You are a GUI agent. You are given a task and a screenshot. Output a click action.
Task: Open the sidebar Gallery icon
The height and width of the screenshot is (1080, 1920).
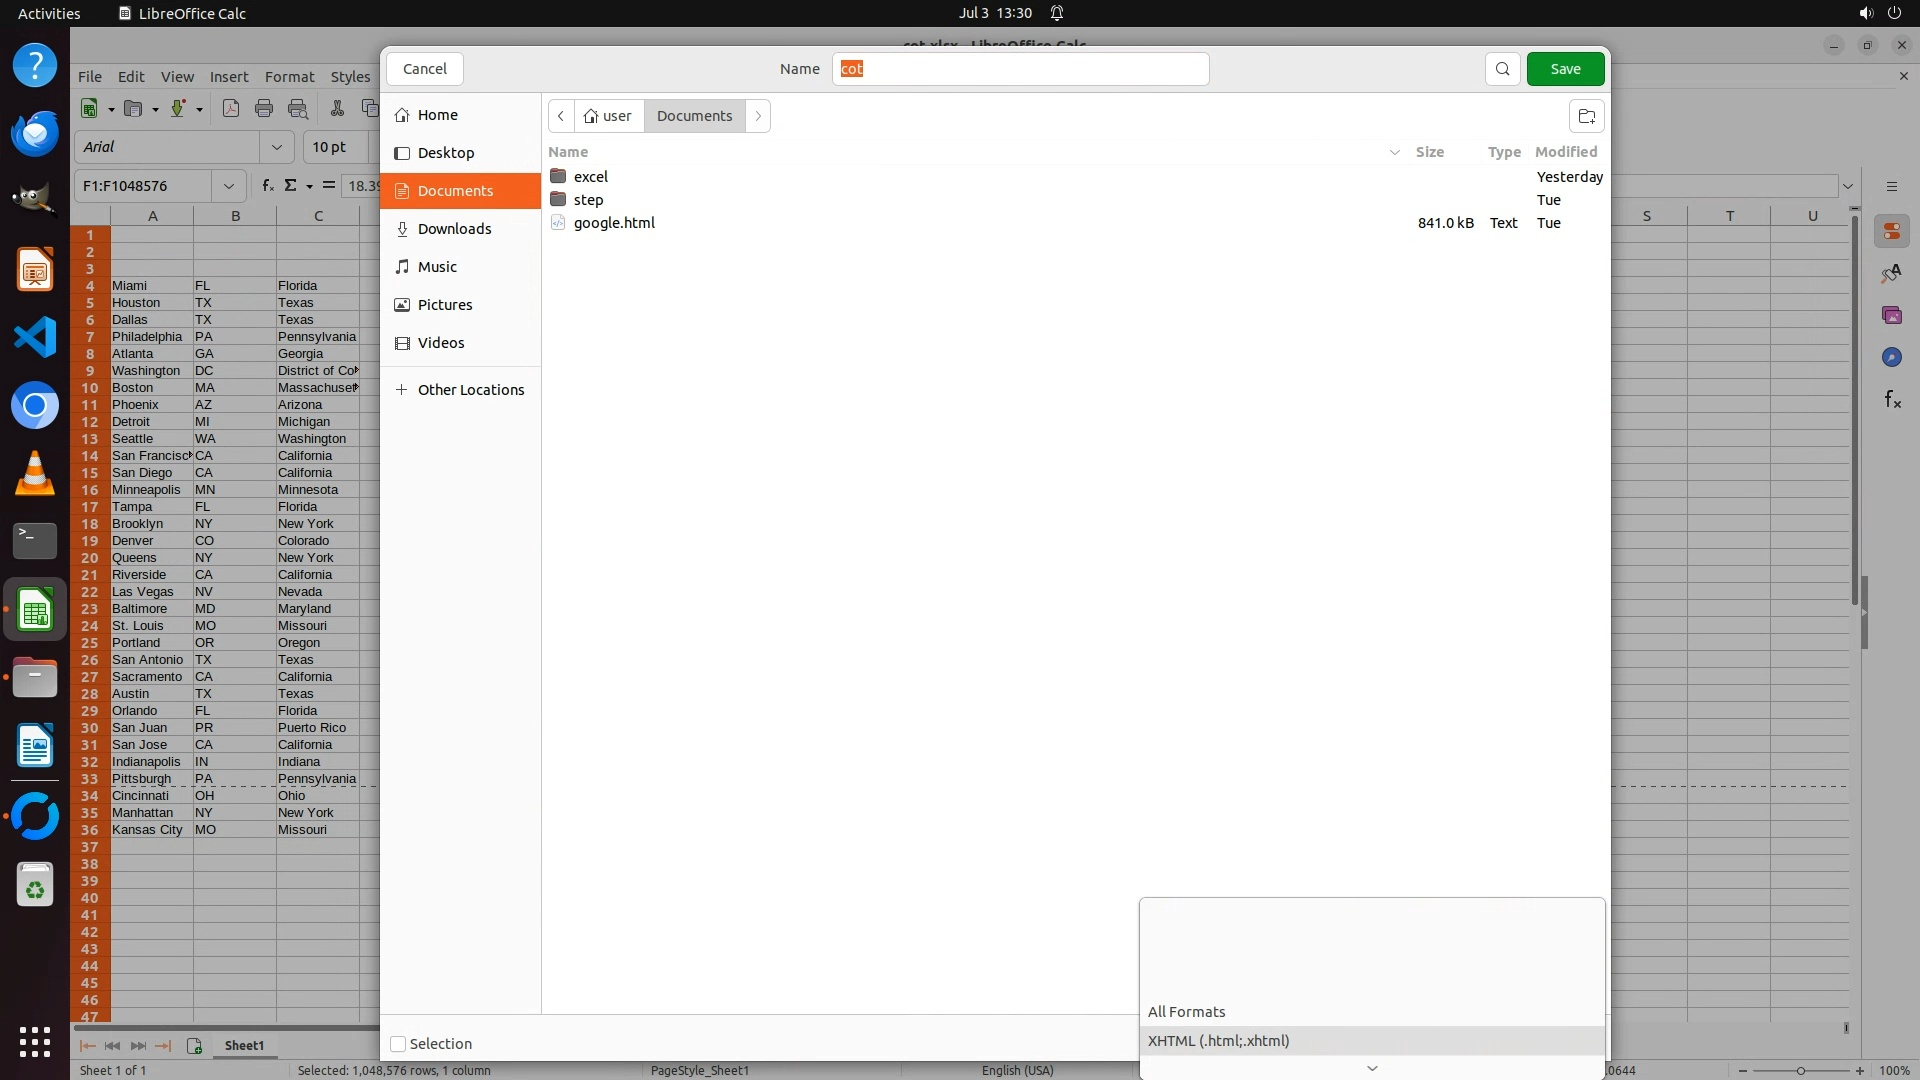pos(1892,316)
